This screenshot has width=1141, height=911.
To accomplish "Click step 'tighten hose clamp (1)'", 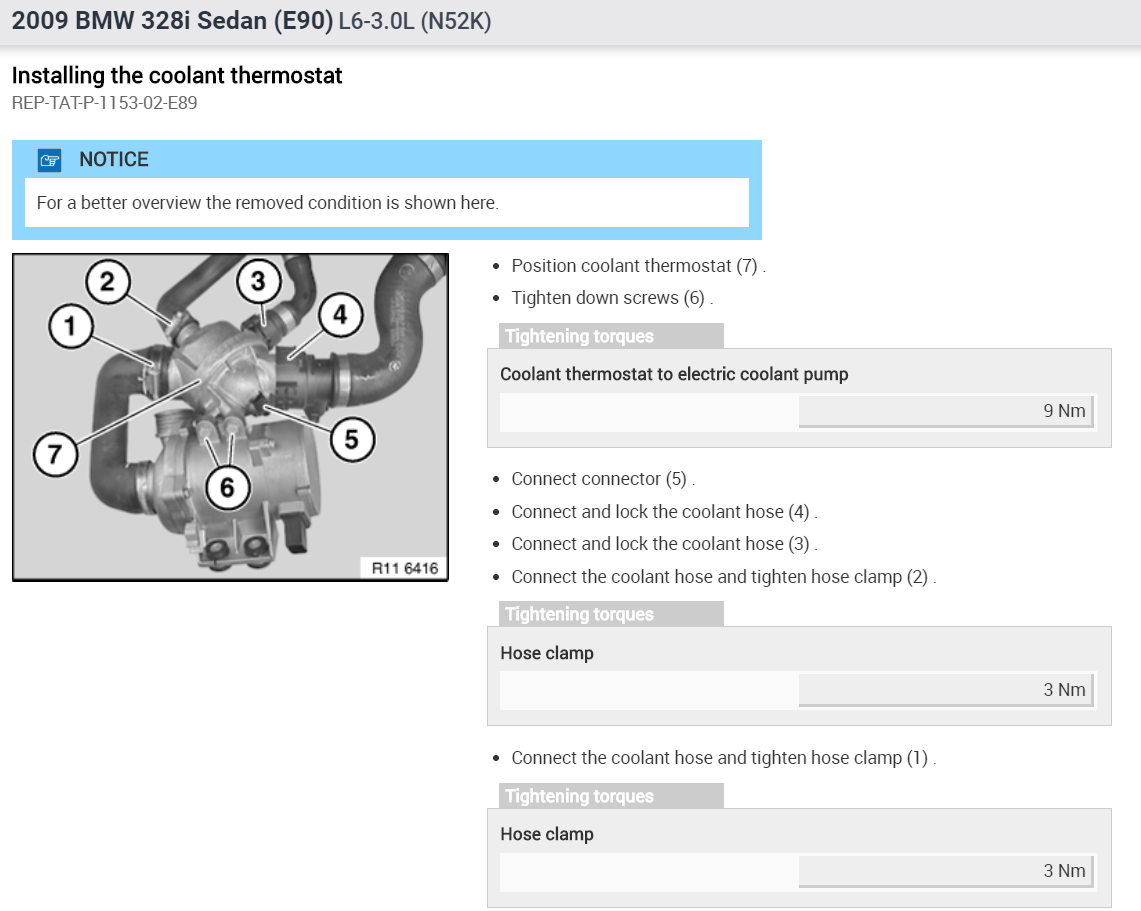I will click(840, 757).
